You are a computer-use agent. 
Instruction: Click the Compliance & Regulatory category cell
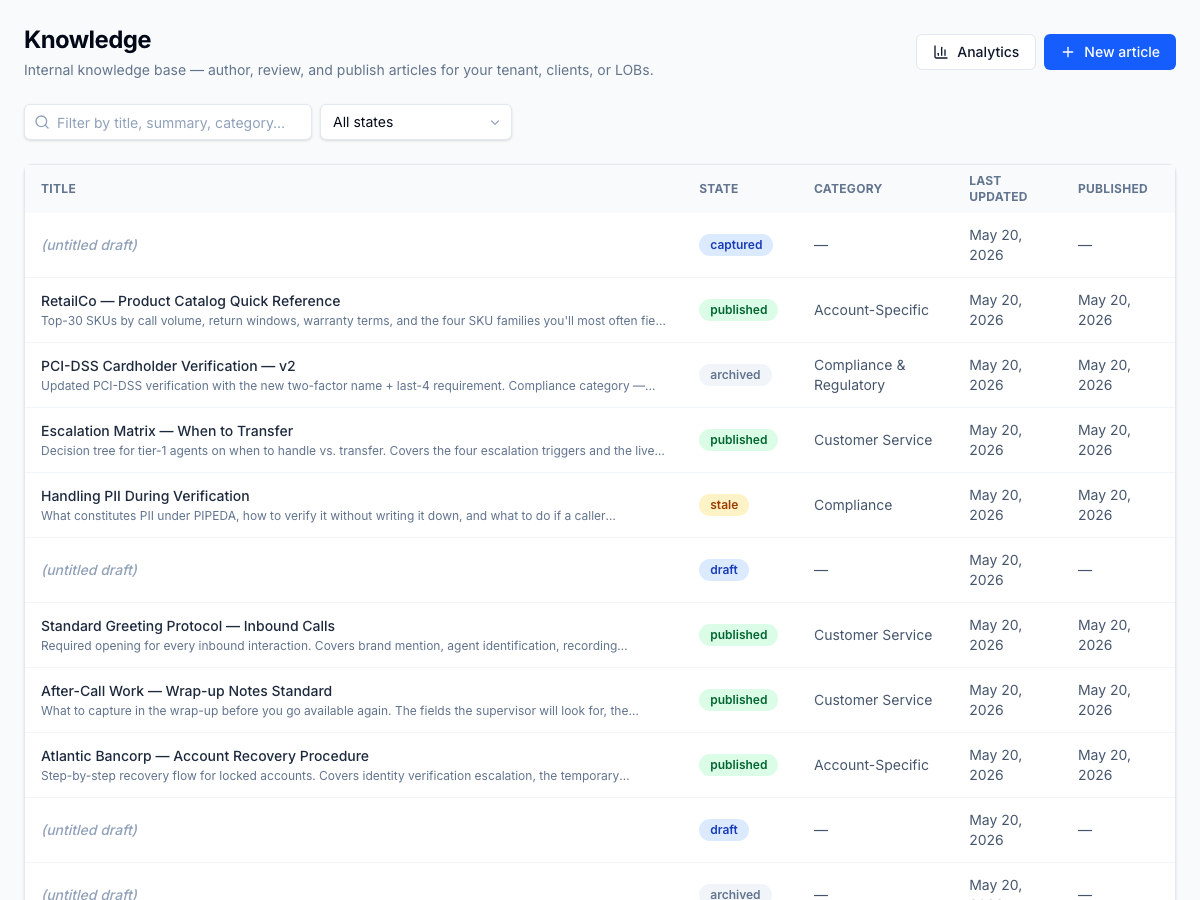(860, 375)
